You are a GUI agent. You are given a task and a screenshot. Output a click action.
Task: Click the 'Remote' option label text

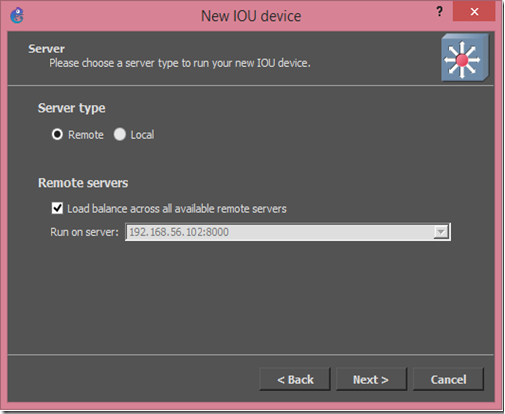[86, 135]
